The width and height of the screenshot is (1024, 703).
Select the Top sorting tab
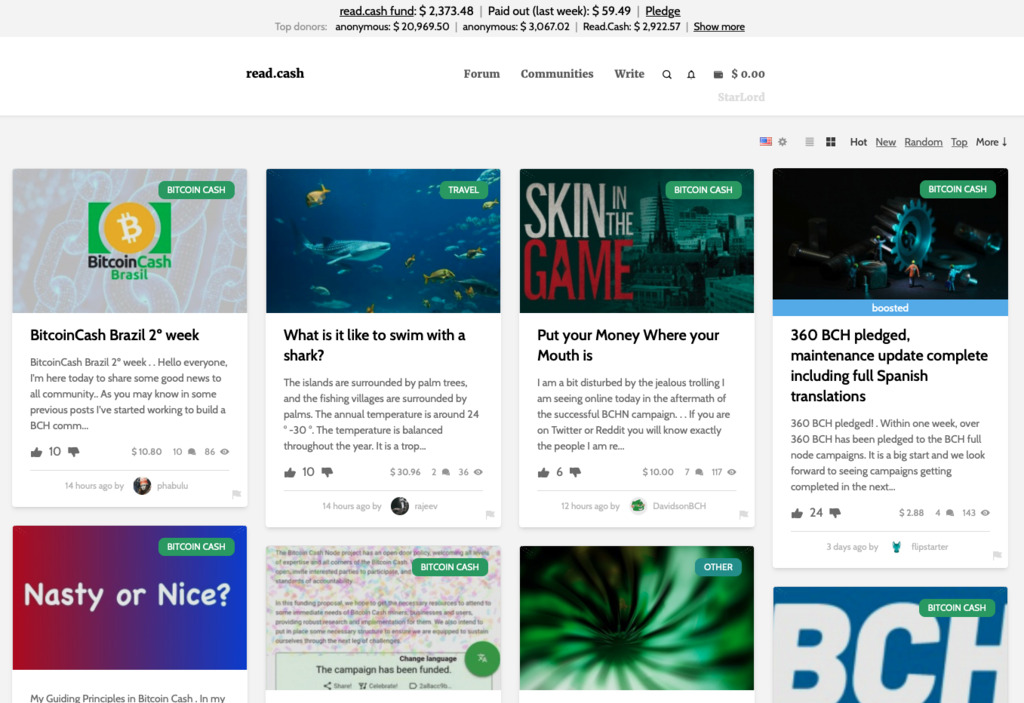tap(959, 142)
